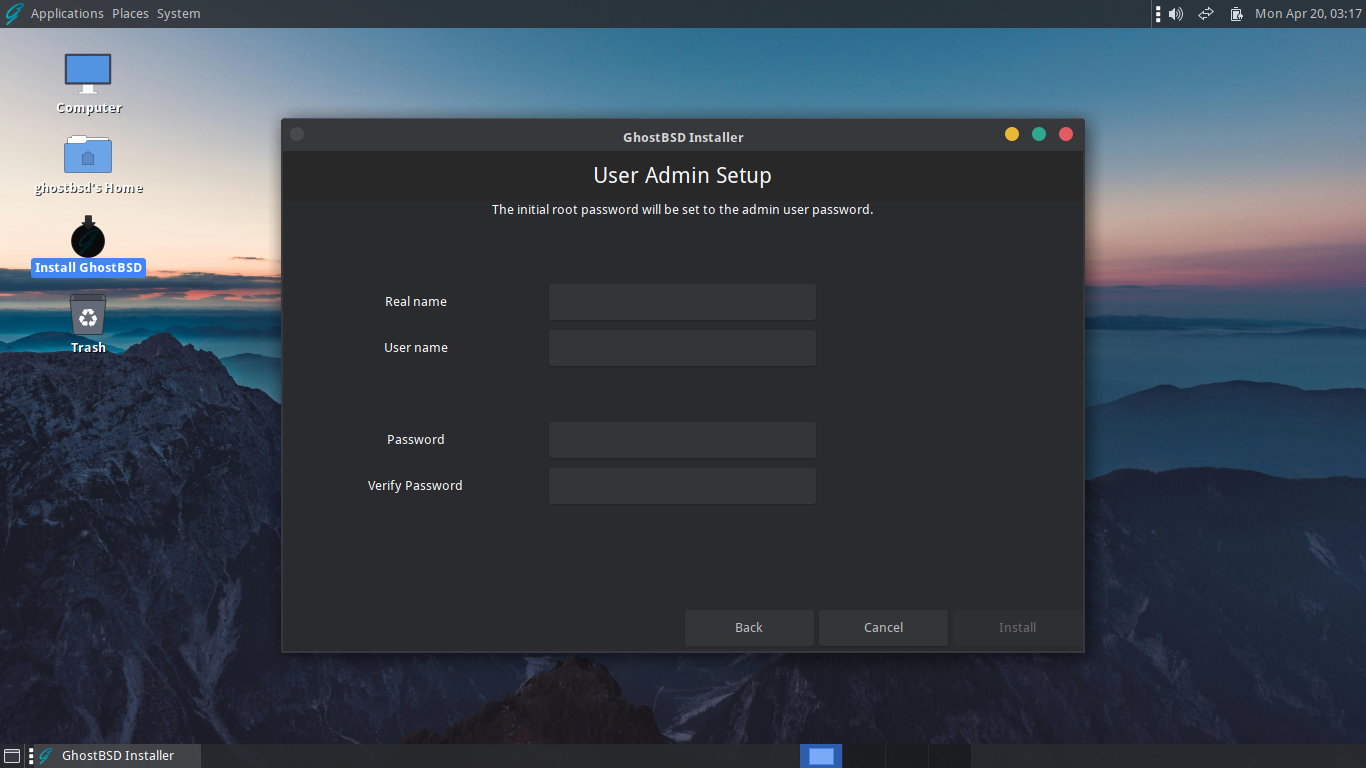
Task: Click the show desktop icon in bottom panel
Action: (x=12, y=756)
